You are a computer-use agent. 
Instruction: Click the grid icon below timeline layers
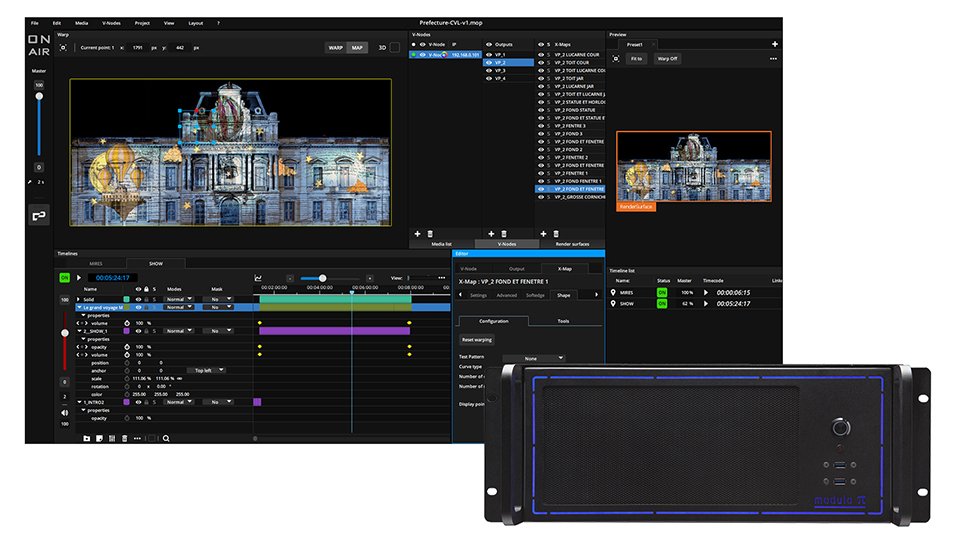(x=112, y=438)
